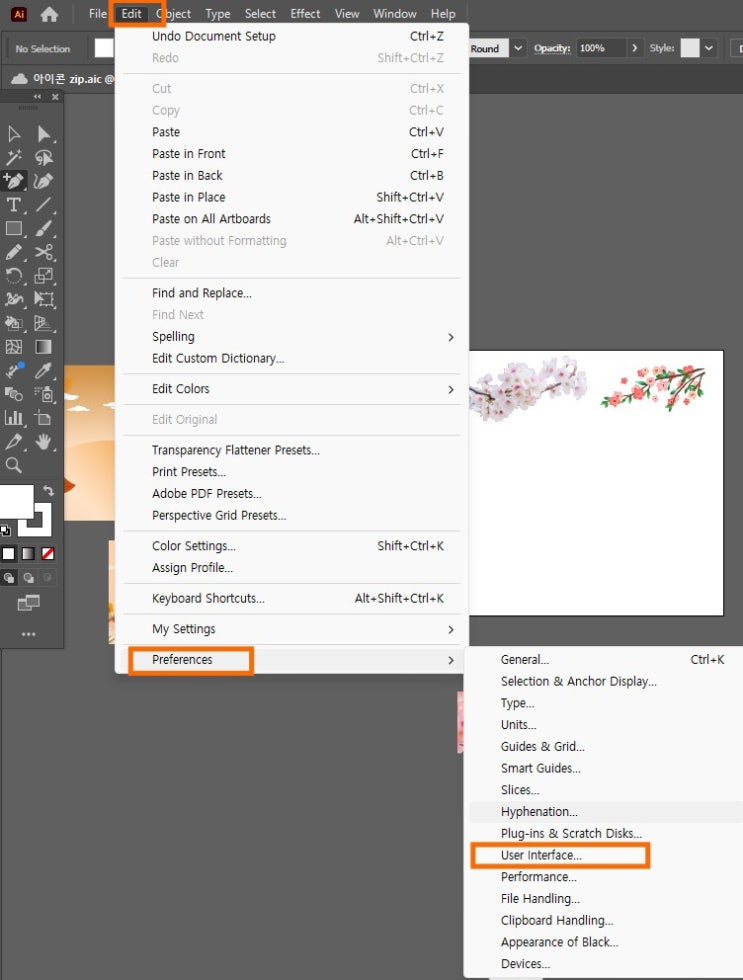Open the Opacity slider arrow
Image resolution: width=743 pixels, height=980 pixels.
(635, 48)
